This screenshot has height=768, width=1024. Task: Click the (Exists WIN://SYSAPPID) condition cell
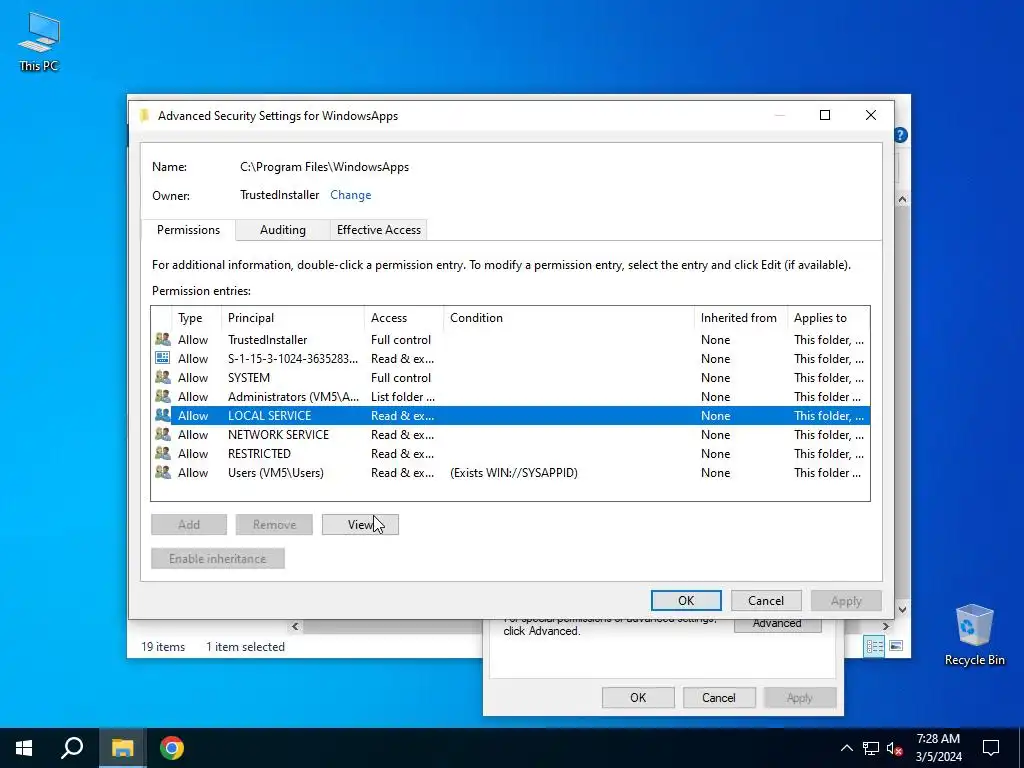pos(514,473)
